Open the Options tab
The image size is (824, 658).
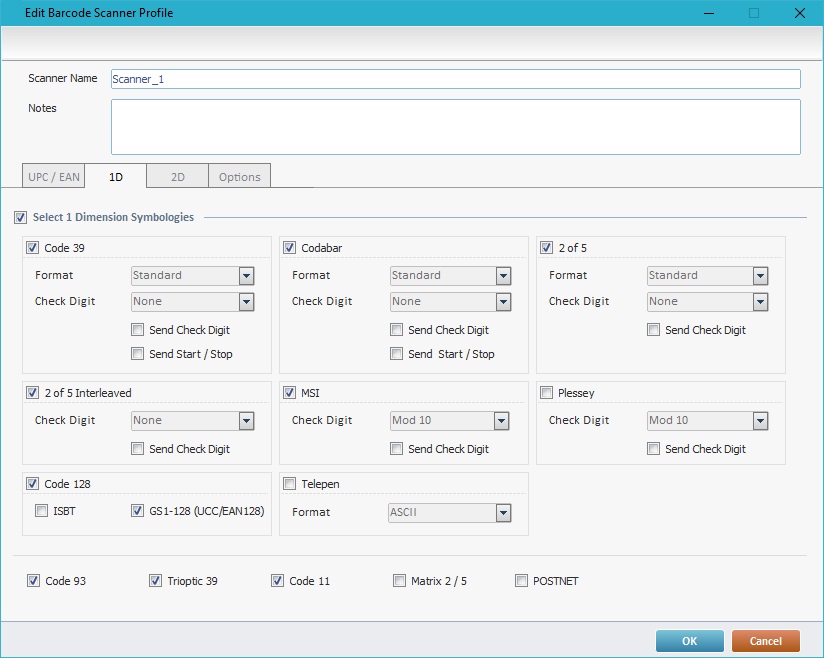[239, 177]
